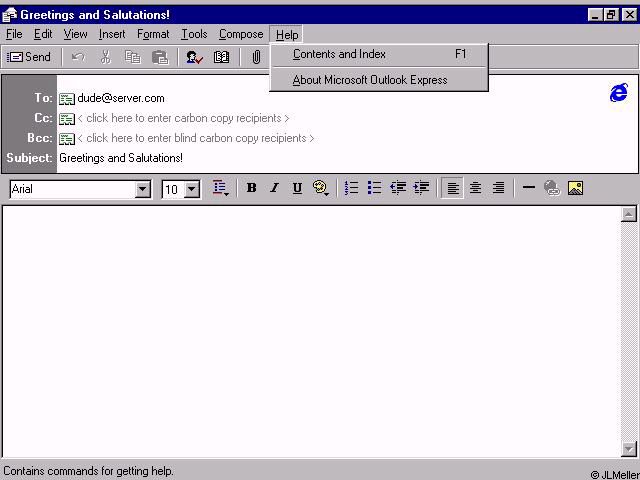Minimize the Greetings and Salutations window
The height and width of the screenshot is (480, 640).
pyautogui.click(x=596, y=15)
